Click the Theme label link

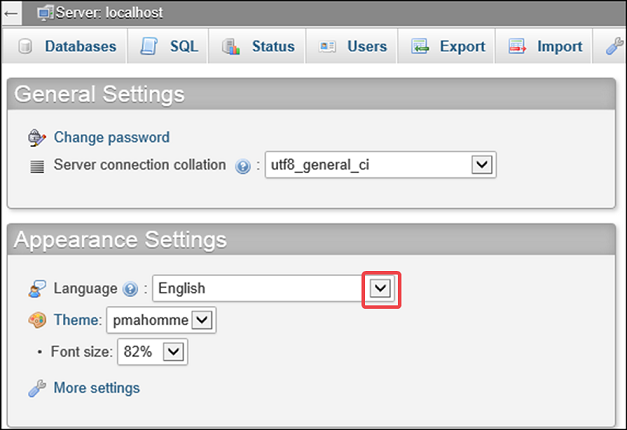[76, 320]
